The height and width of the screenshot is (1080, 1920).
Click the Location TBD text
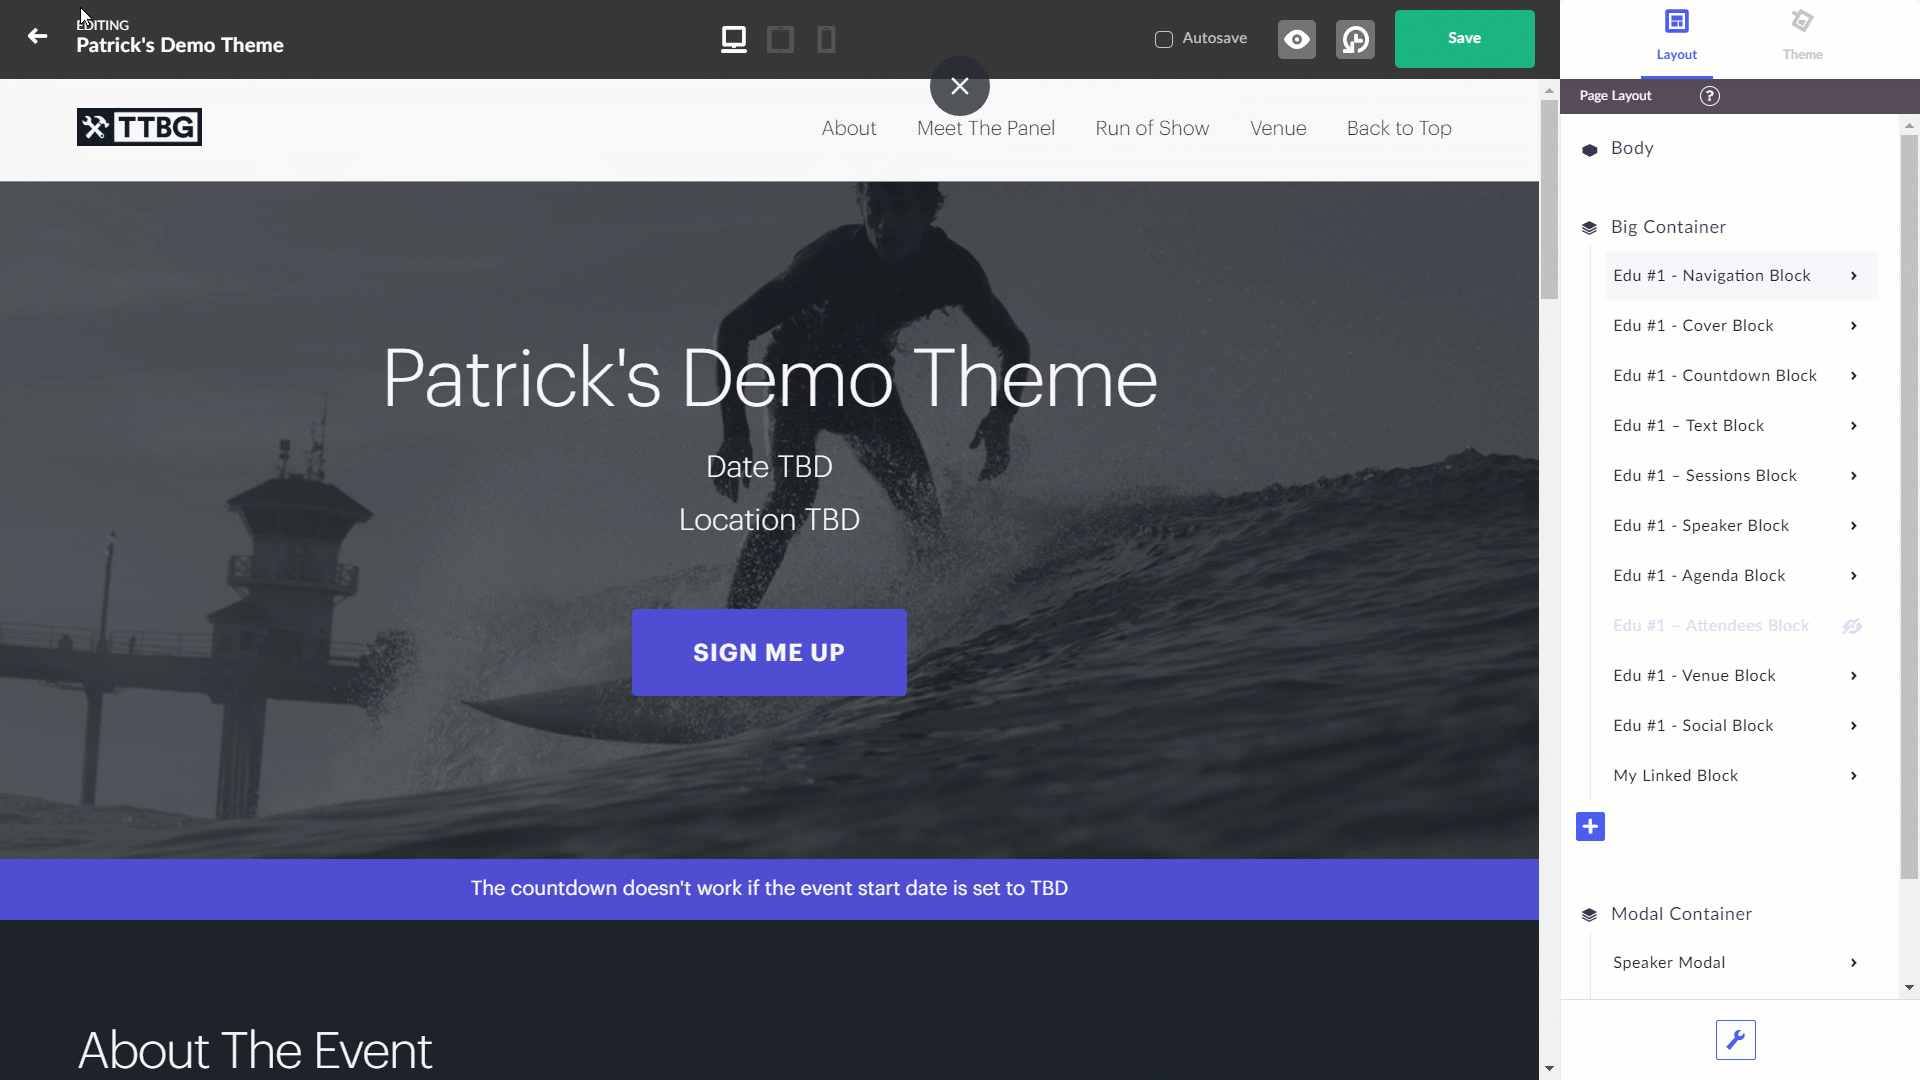(769, 520)
